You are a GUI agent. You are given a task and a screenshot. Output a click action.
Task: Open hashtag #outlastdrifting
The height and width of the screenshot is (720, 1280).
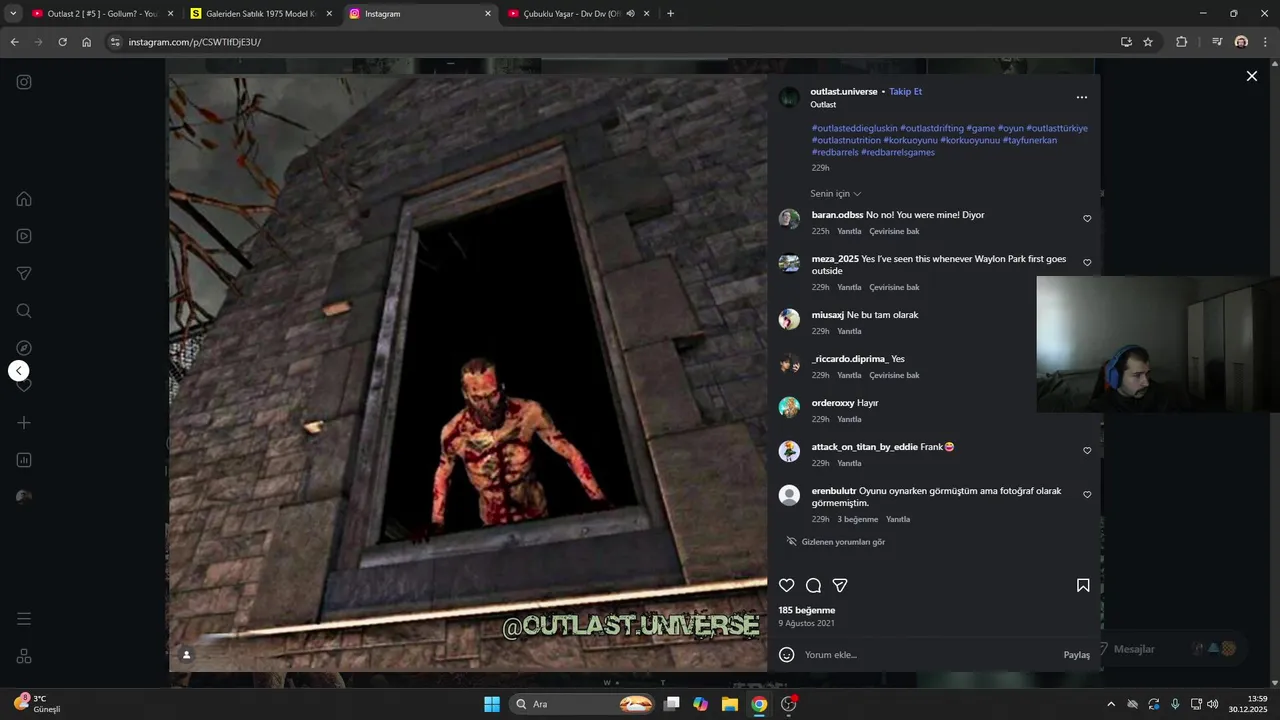pyautogui.click(x=932, y=129)
